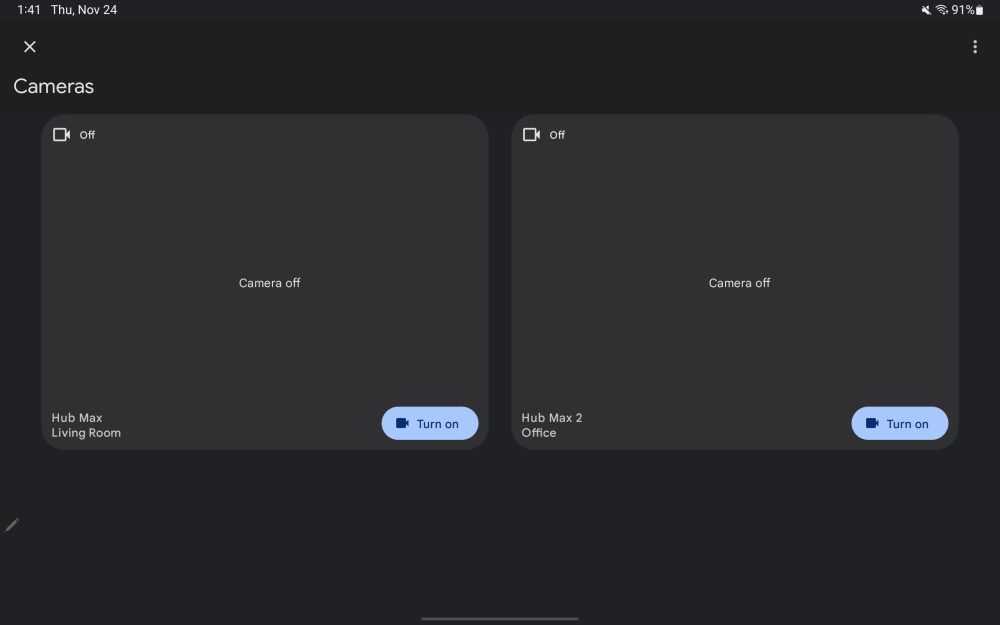Tap the Off status label on Hub Max 2

click(x=557, y=135)
